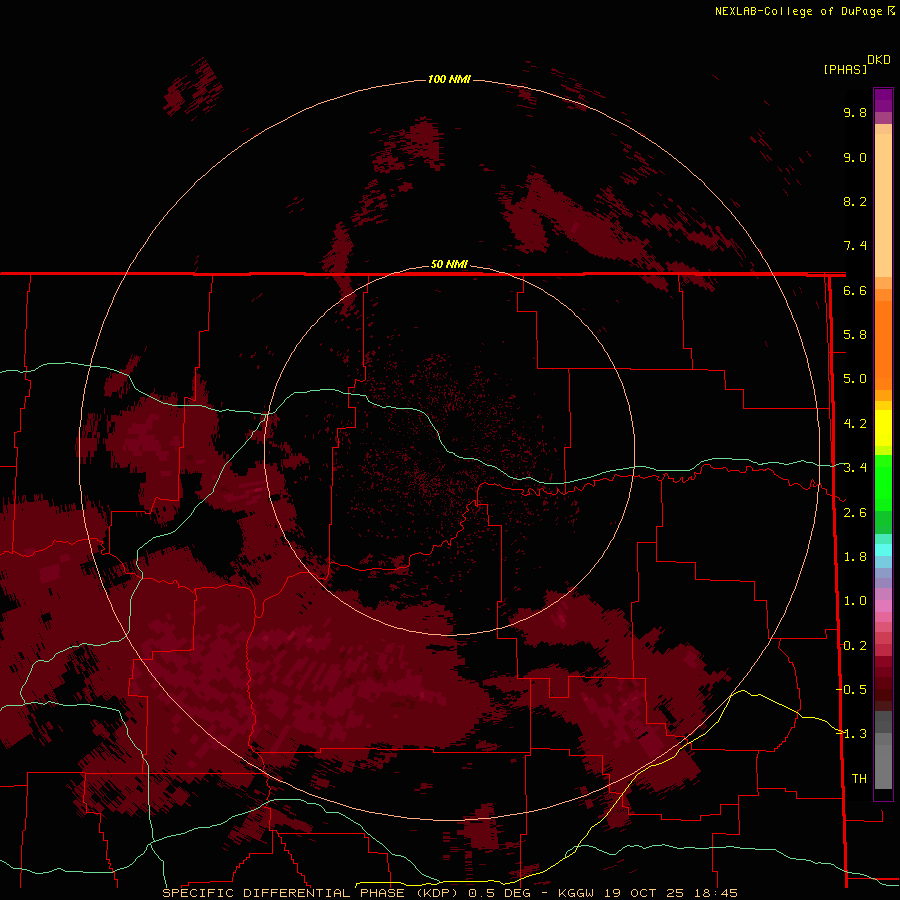Click the 5.0 legend value
This screenshot has height=900, width=900.
[x=855, y=379]
